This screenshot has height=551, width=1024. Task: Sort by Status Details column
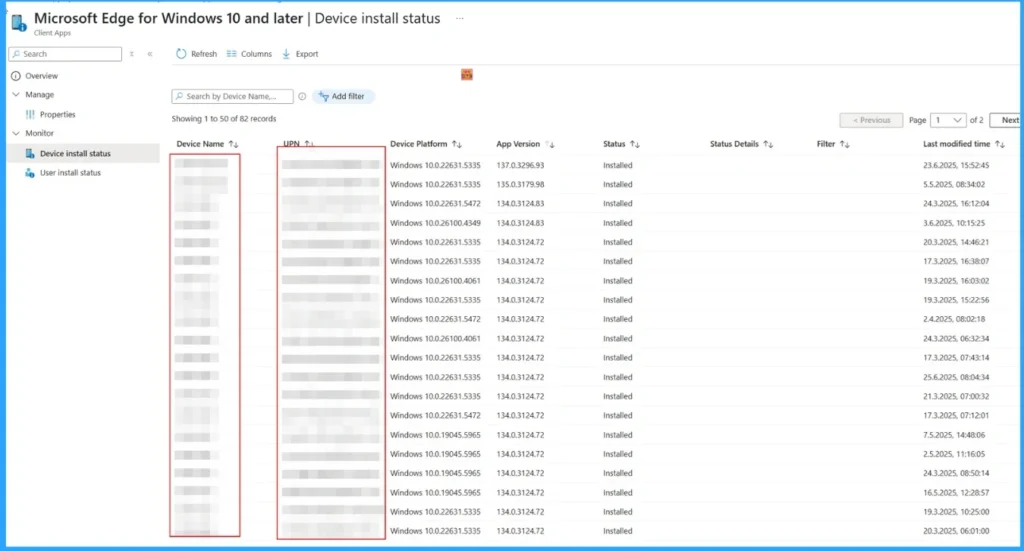(768, 144)
